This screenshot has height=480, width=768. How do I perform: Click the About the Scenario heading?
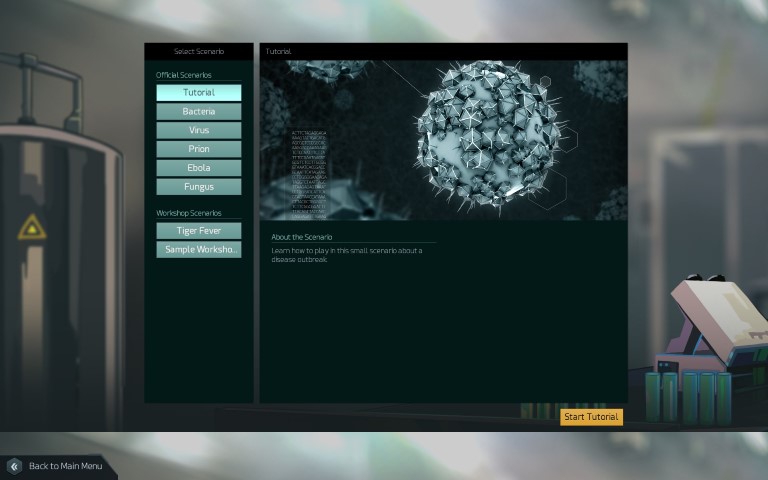pyautogui.click(x=302, y=237)
